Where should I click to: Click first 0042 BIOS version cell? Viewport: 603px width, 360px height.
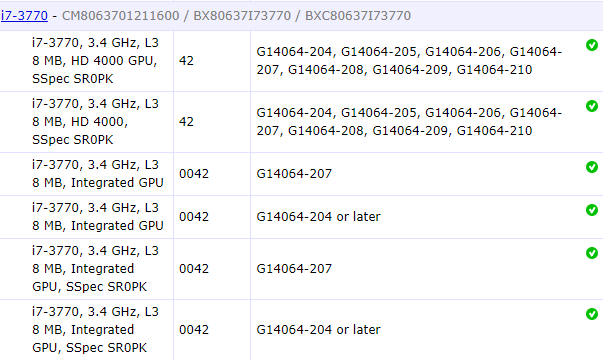click(212, 174)
